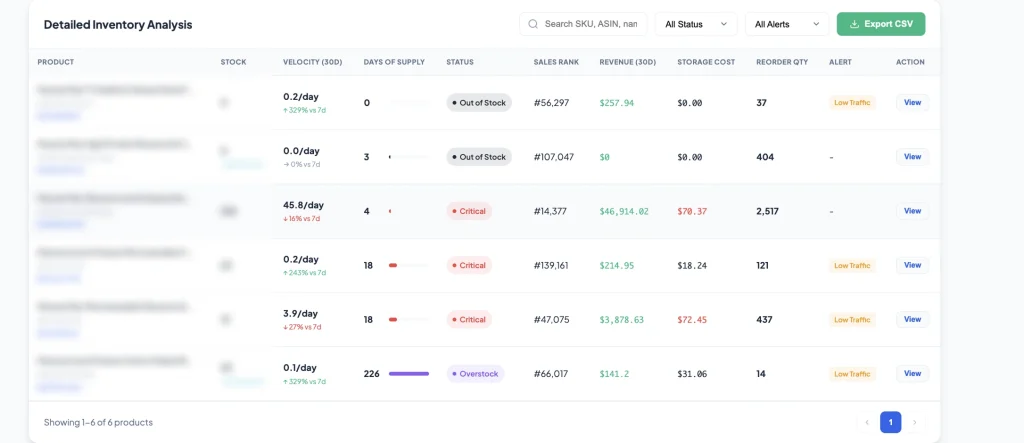Click Out of Stock badge in #56,297 row
This screenshot has width=1024, height=443.
pyautogui.click(x=479, y=103)
